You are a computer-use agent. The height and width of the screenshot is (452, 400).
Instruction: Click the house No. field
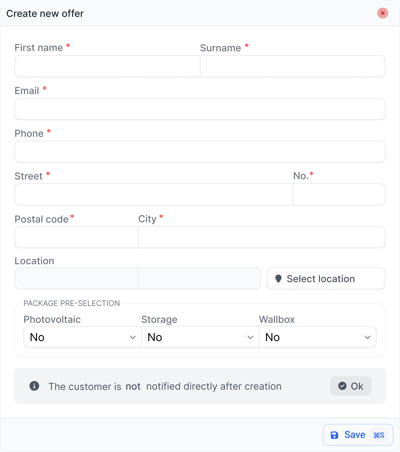pyautogui.click(x=339, y=194)
